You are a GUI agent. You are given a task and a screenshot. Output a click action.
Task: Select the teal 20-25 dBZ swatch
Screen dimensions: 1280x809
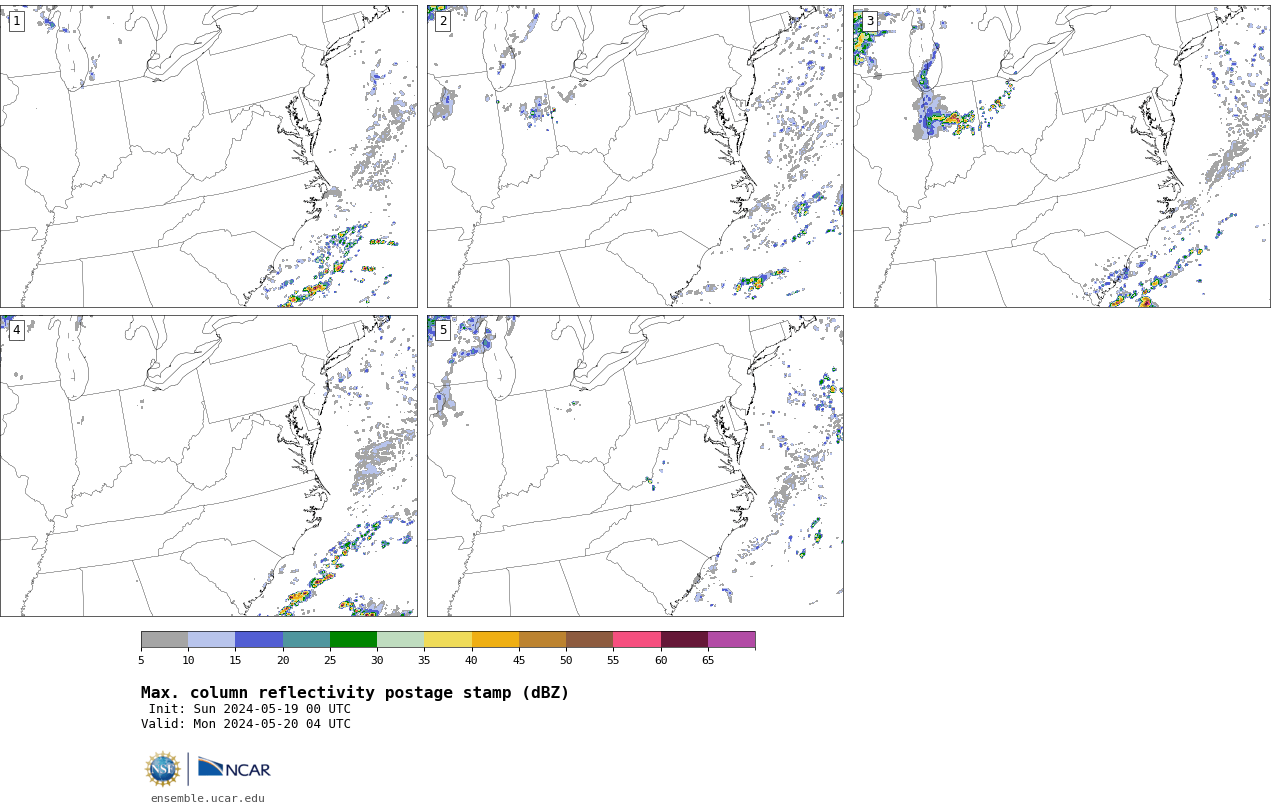point(306,640)
